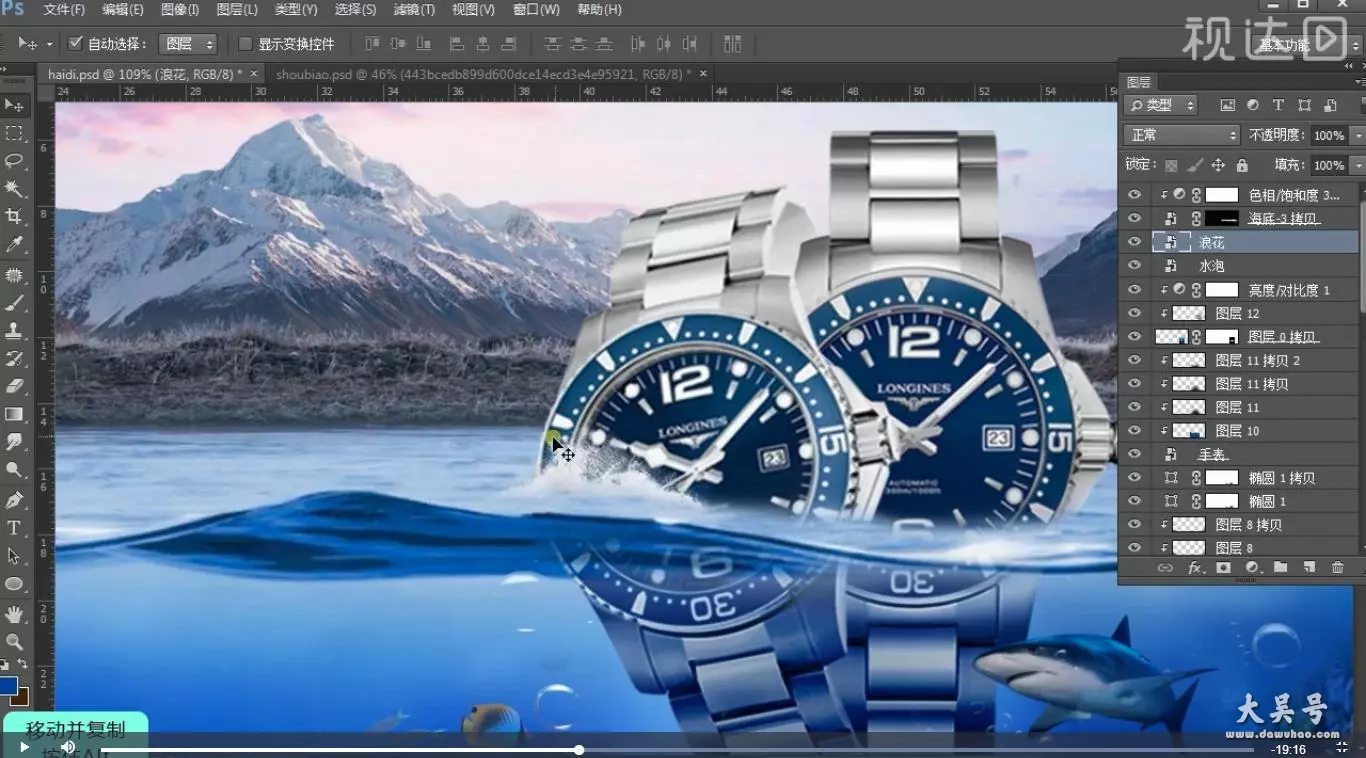Select the 图层 11 拷贝 2 layer

point(1240,360)
